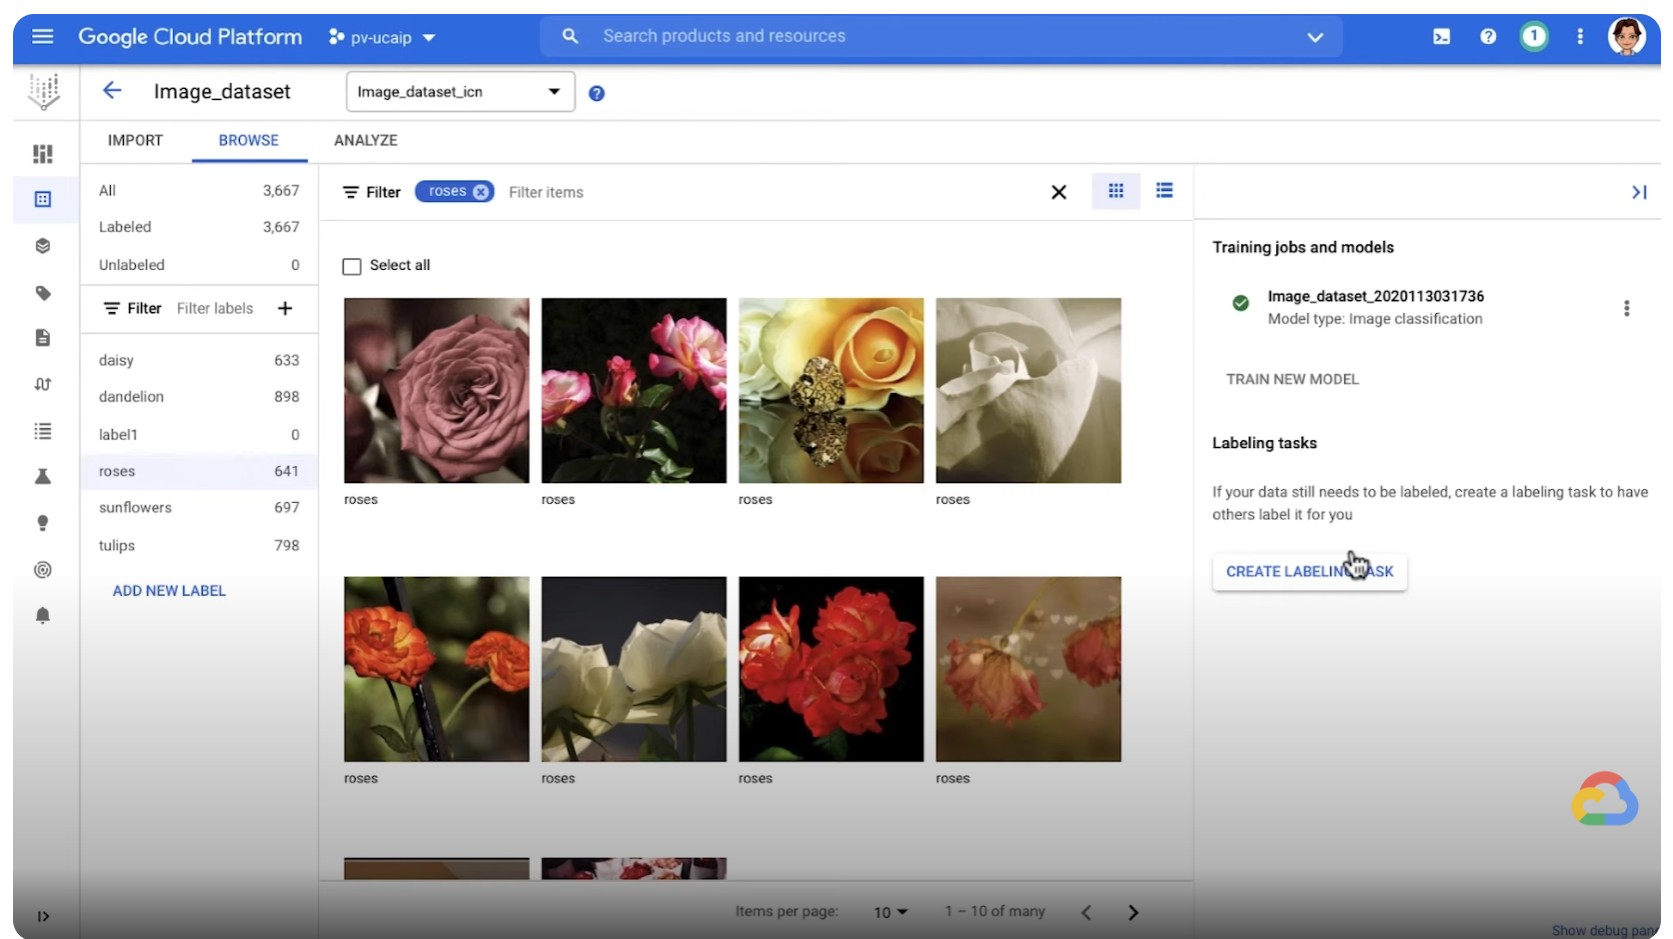Screen dimensions: 1673x939
Task: Open the IMPORT tab
Action: pyautogui.click(x=135, y=141)
